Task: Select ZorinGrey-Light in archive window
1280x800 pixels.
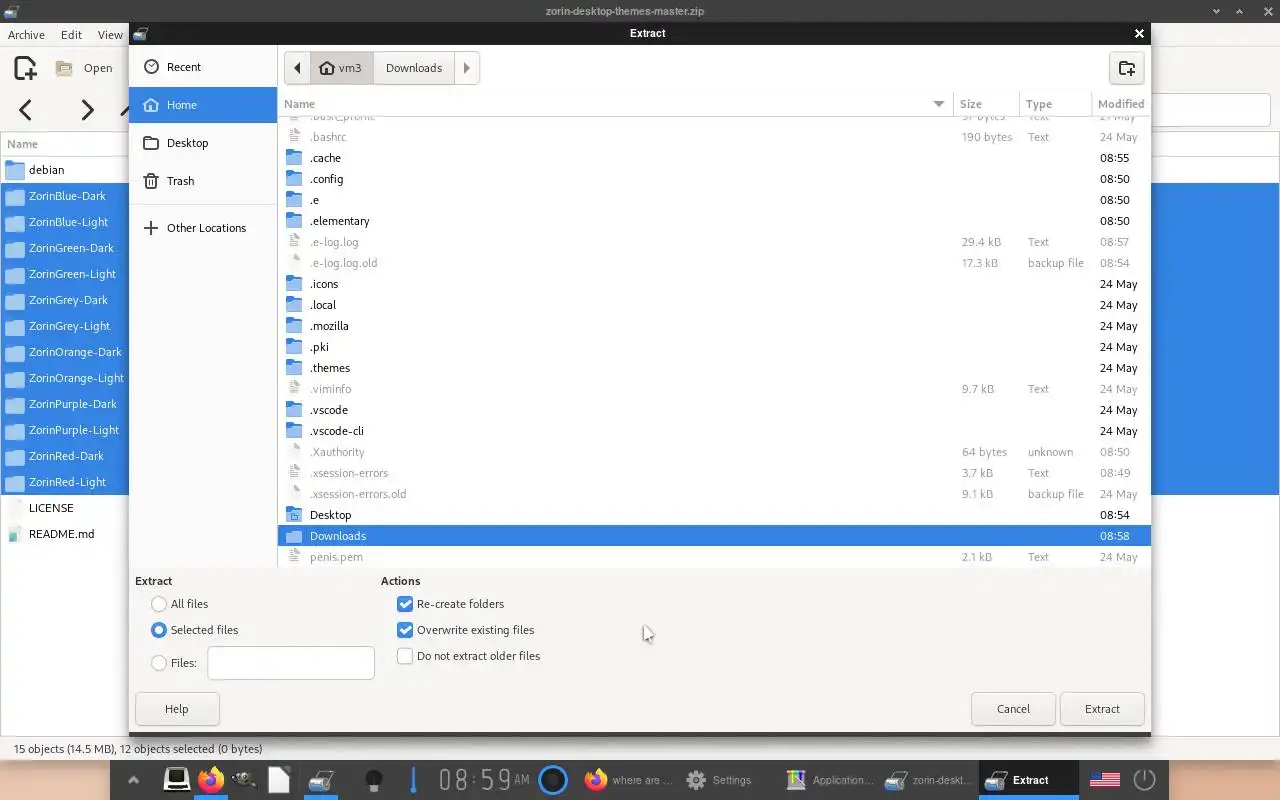Action: [x=65, y=326]
